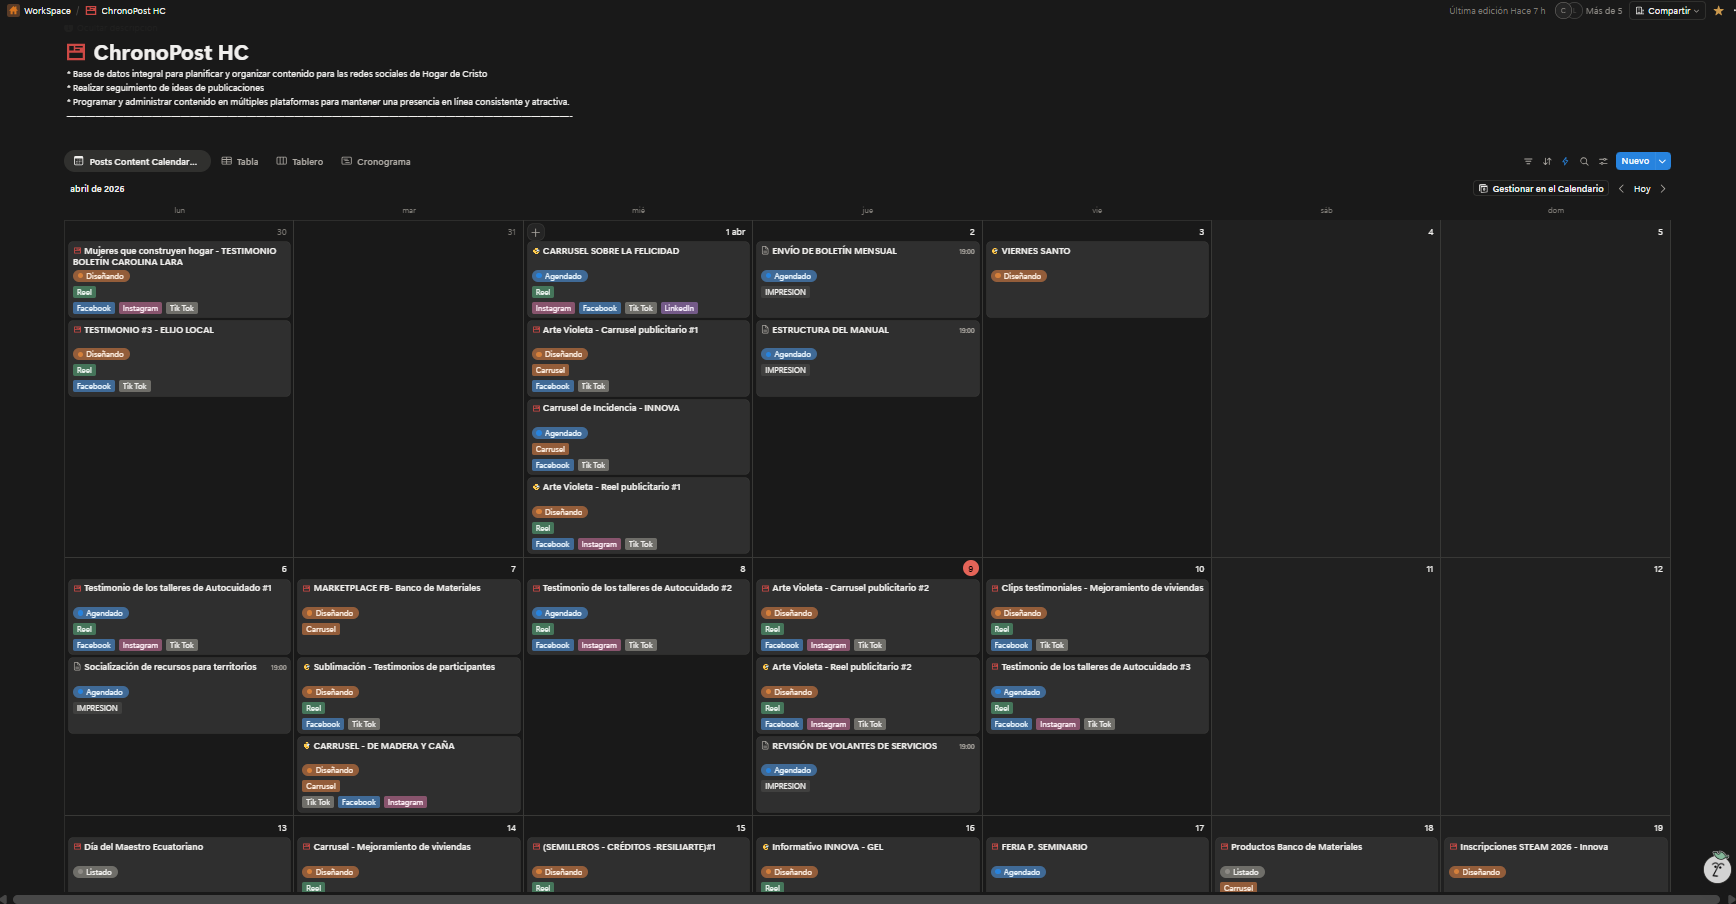
Task: Advance to the next month with right chevron
Action: [x=1663, y=189]
